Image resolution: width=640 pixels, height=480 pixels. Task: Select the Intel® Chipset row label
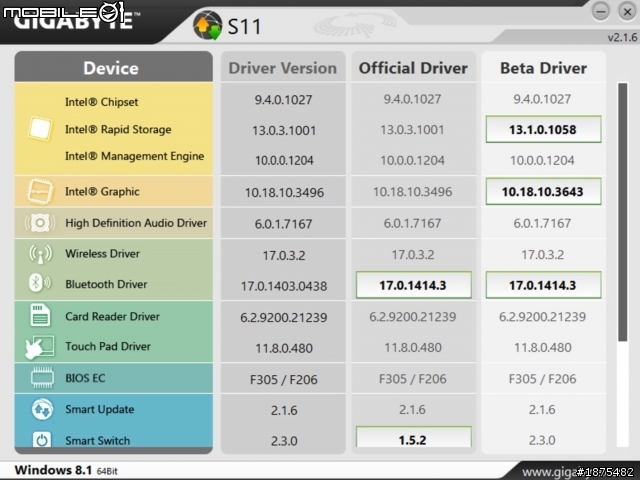pos(102,102)
